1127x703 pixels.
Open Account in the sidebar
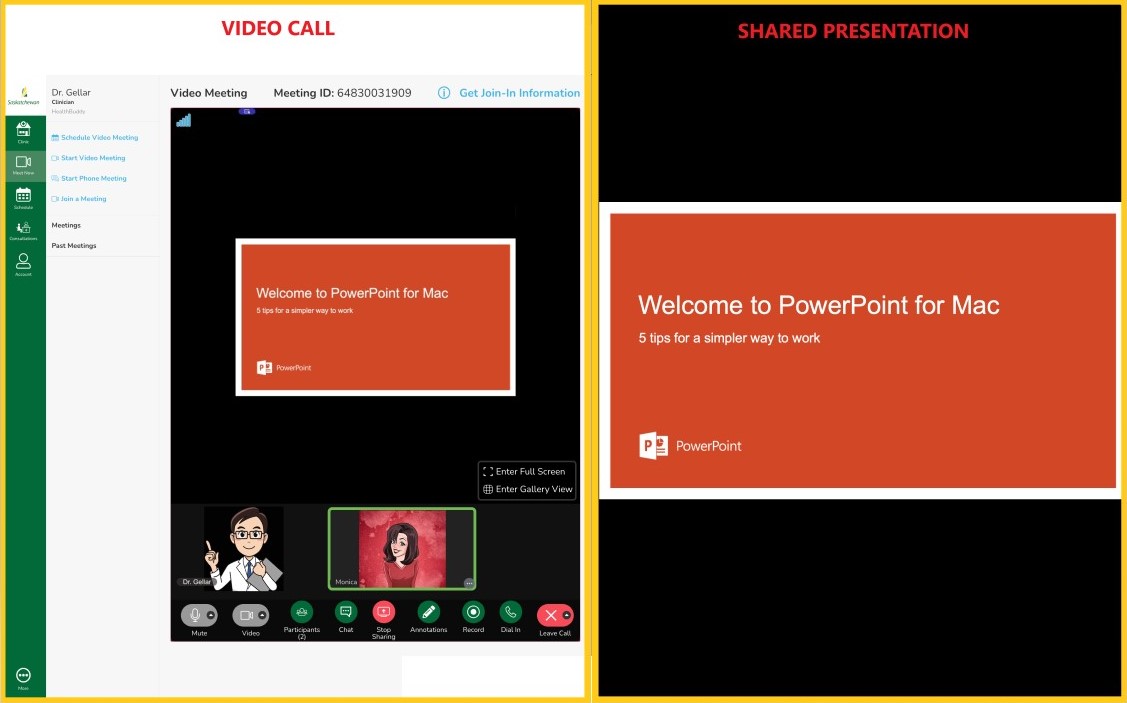coord(23,264)
